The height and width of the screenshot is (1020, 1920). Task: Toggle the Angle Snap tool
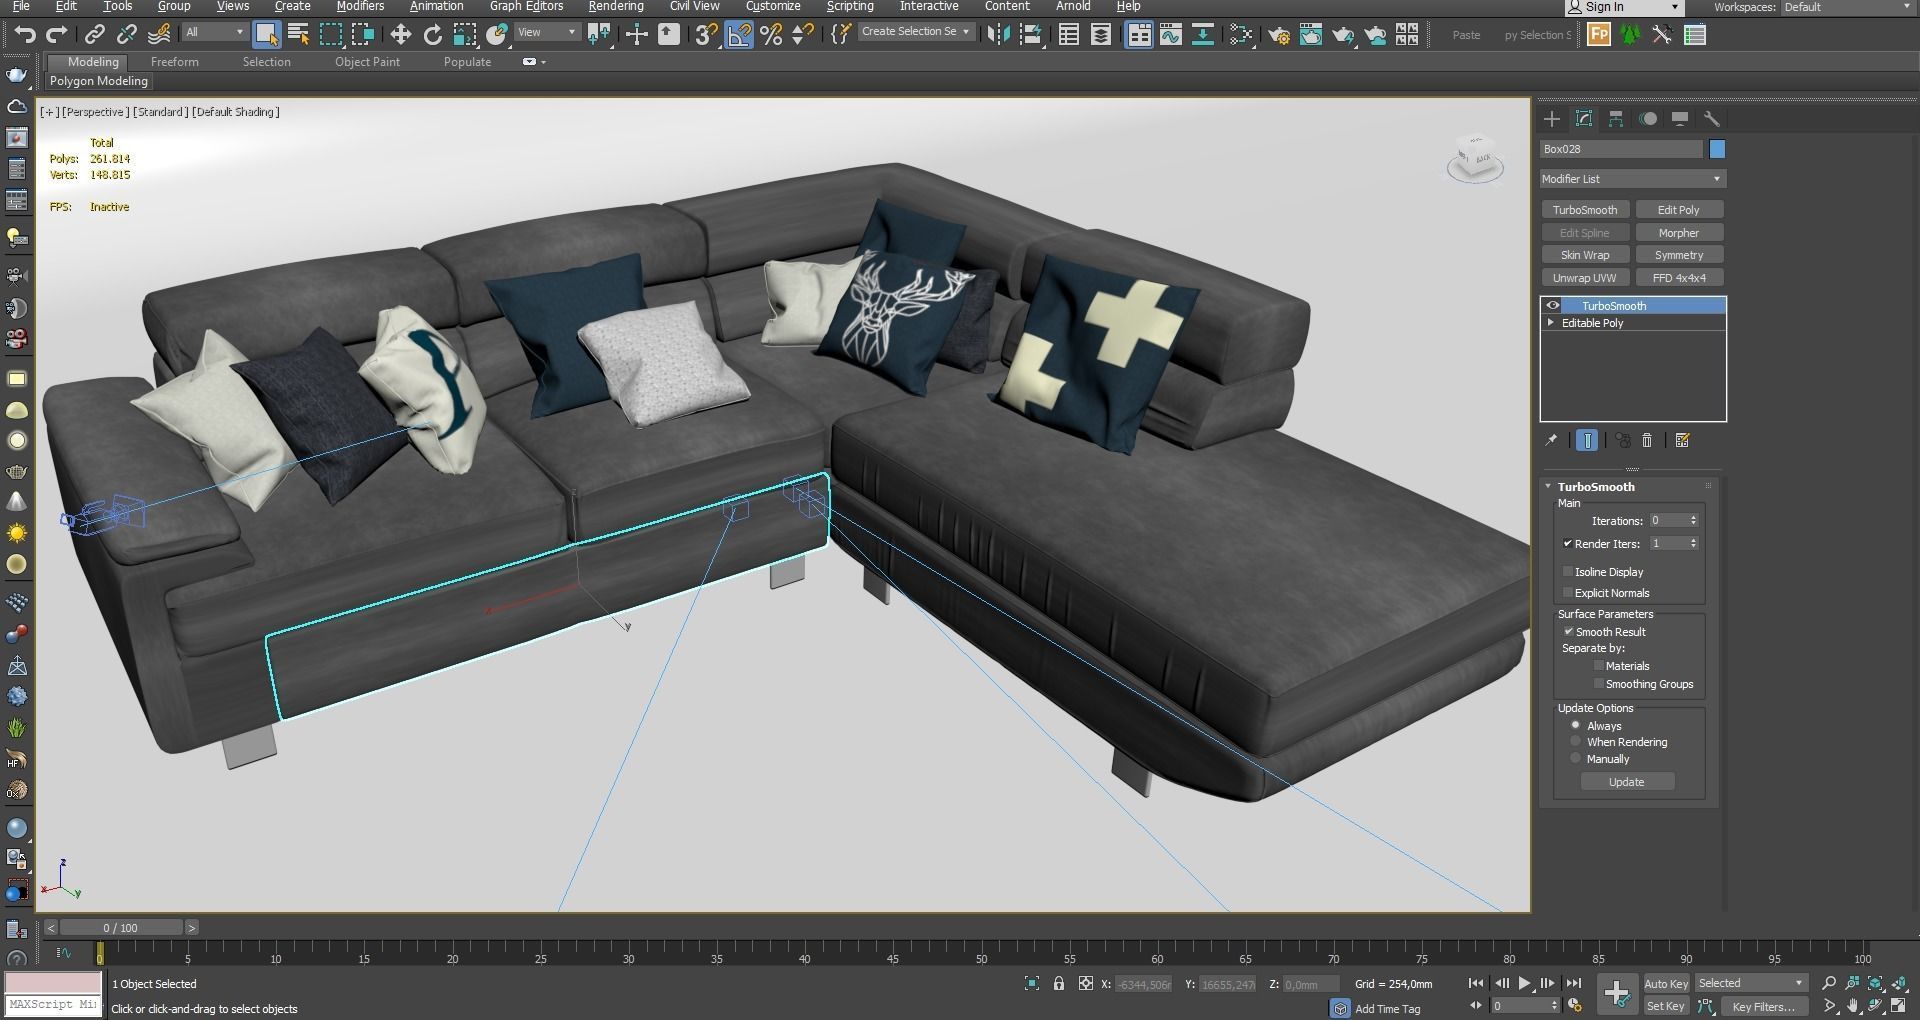(x=738, y=35)
